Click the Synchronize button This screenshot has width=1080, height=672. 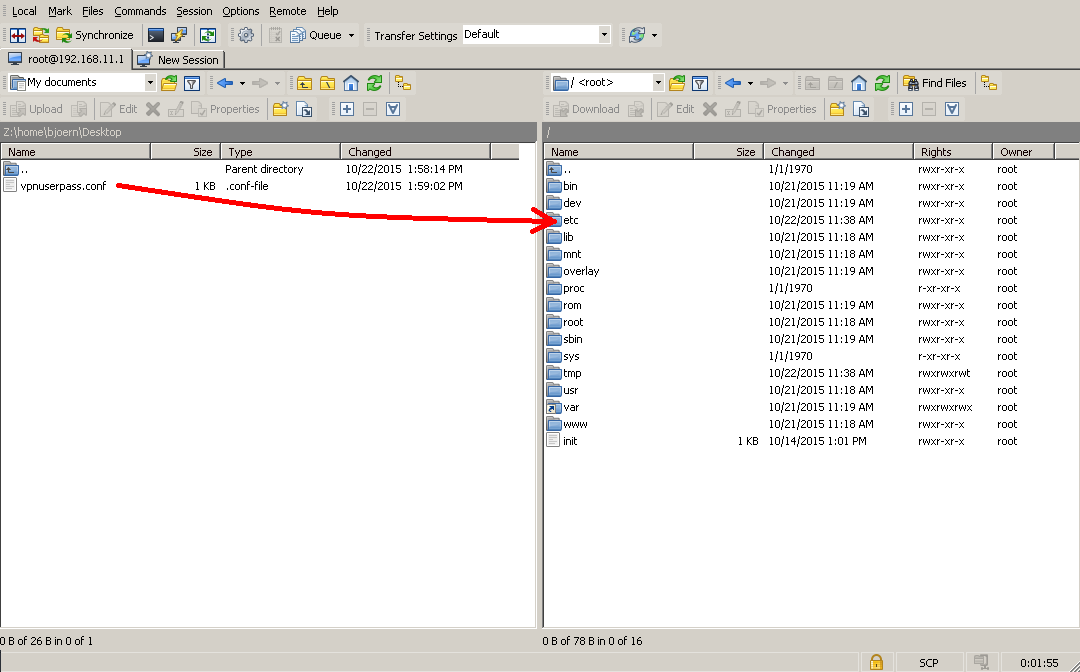tap(95, 35)
